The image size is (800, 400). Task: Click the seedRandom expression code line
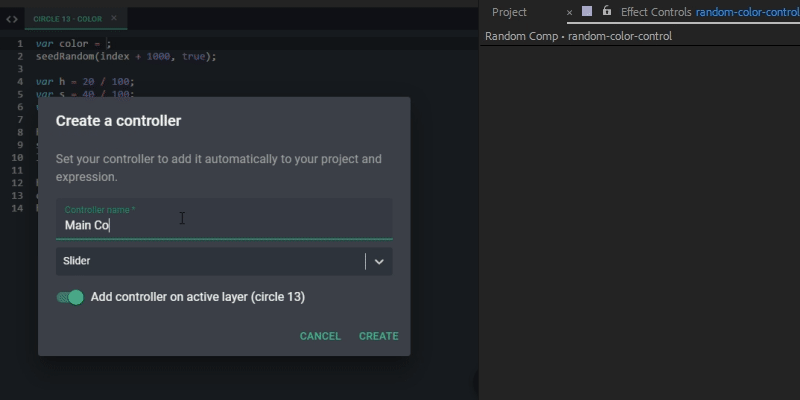[x=125, y=56]
